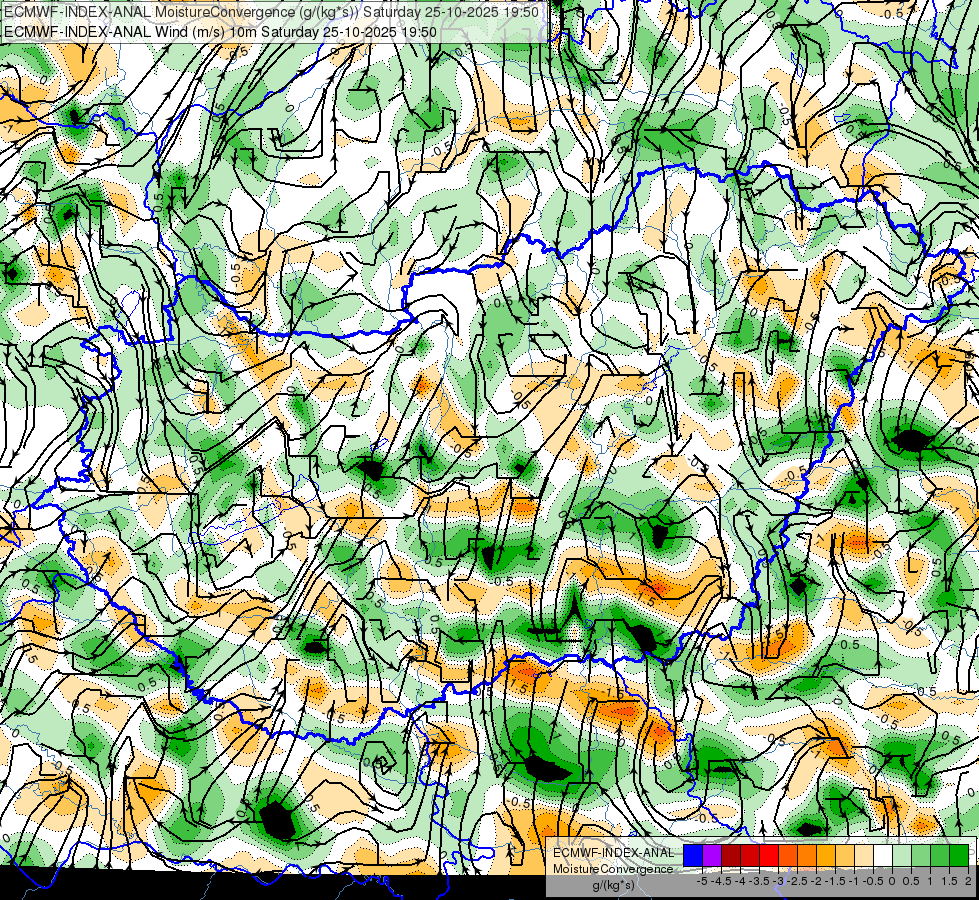The width and height of the screenshot is (979, 900).
Task: Click the legend tick value 2
Action: (x=968, y=881)
